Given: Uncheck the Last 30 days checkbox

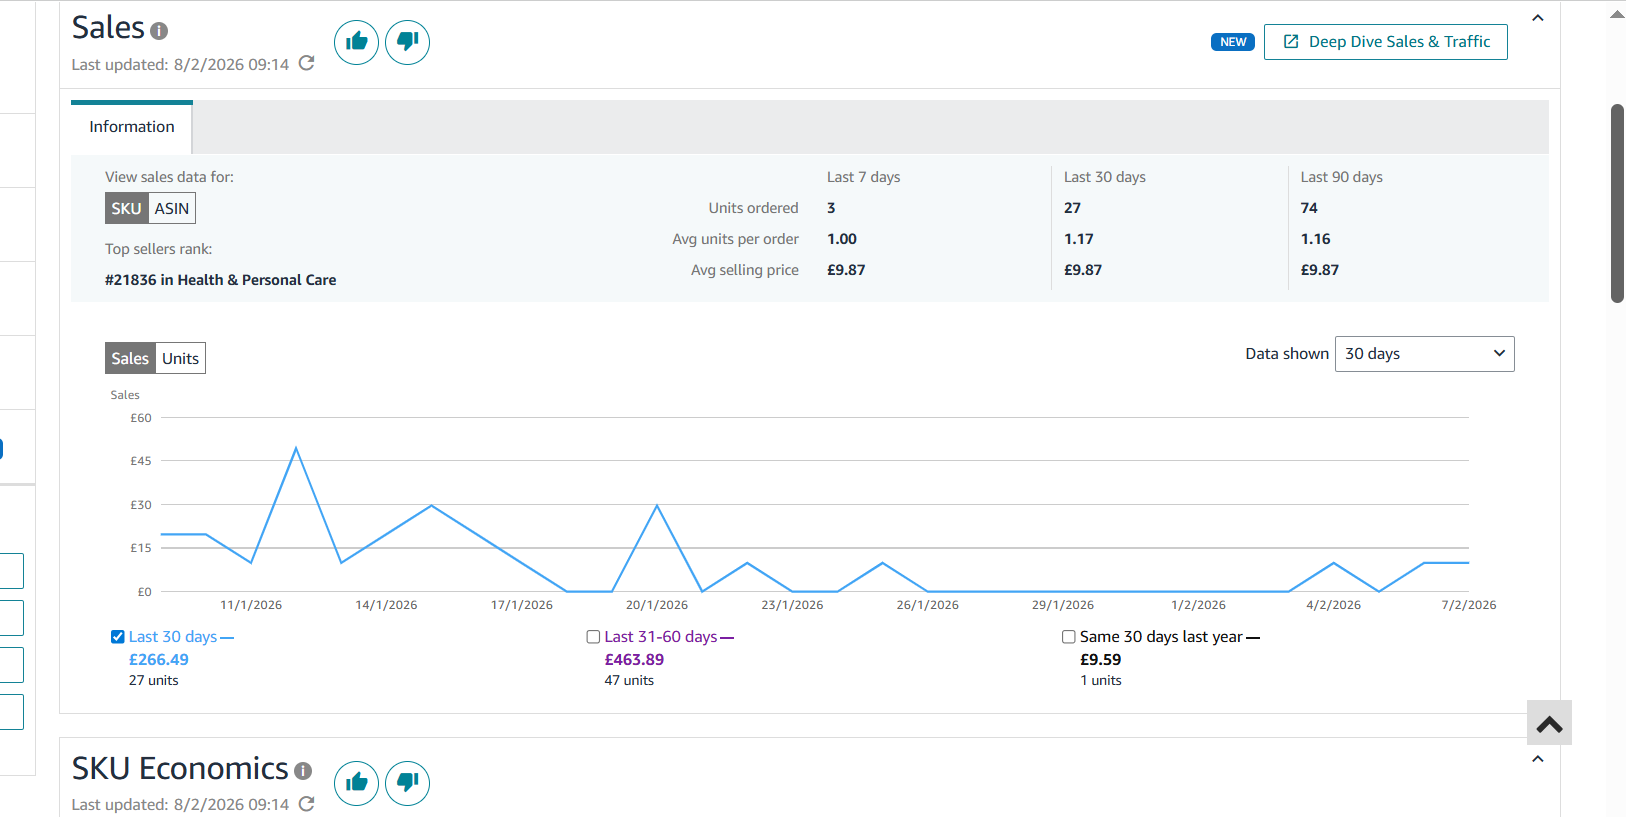Looking at the screenshot, I should (118, 637).
